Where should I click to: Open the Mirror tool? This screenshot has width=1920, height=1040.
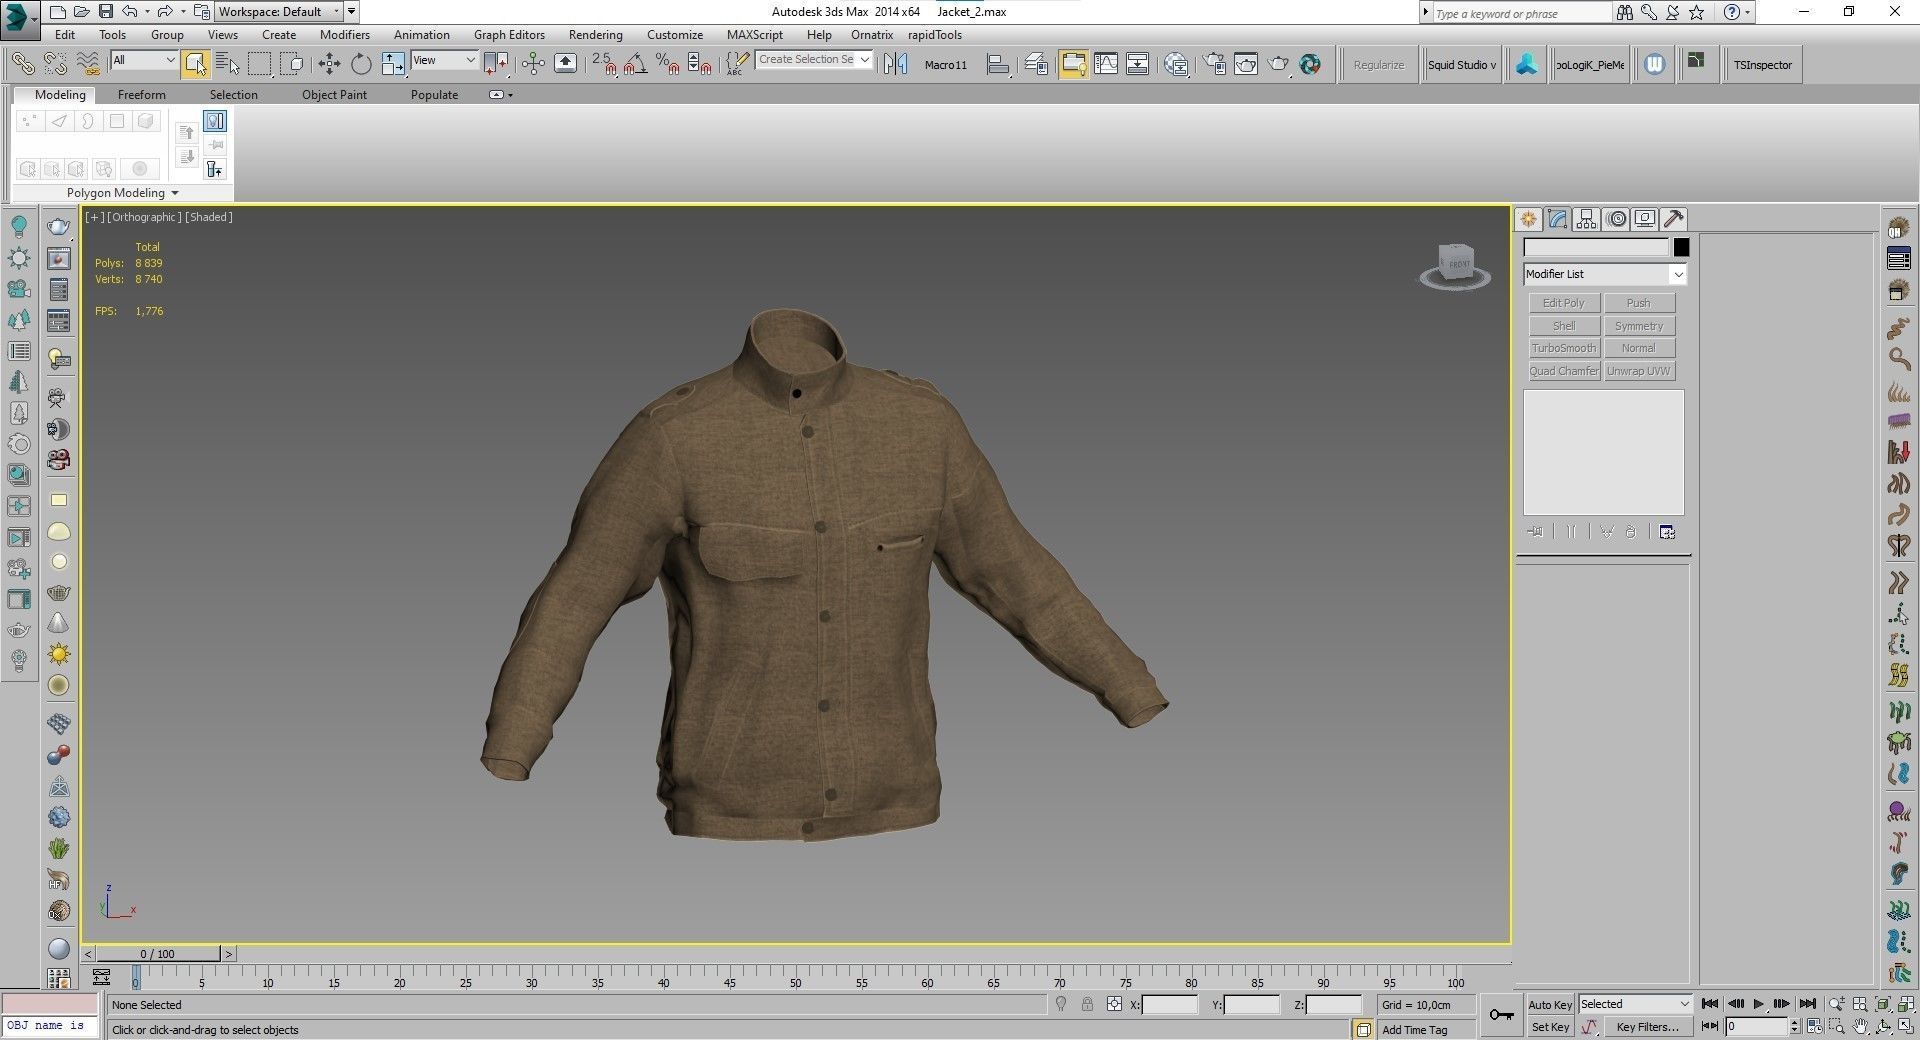896,64
